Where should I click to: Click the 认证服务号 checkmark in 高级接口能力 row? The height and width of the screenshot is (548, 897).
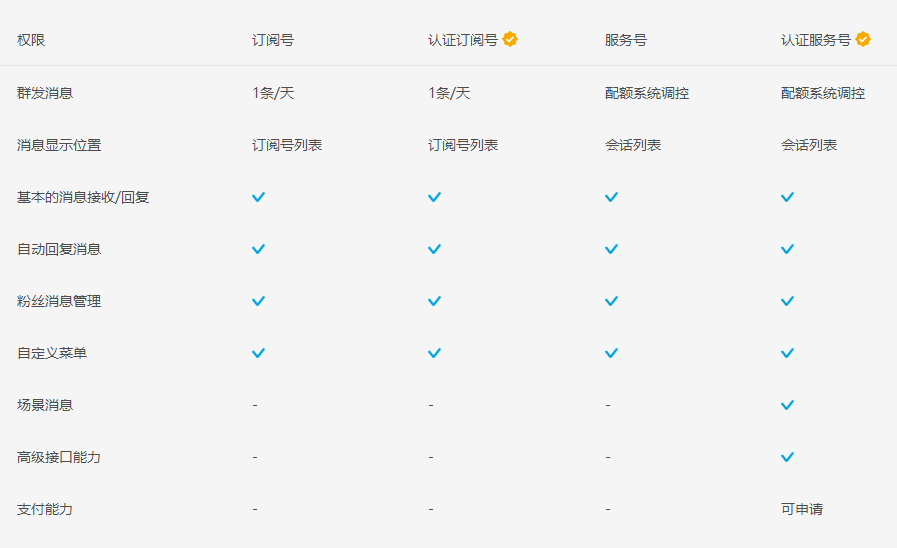pyautogui.click(x=788, y=458)
